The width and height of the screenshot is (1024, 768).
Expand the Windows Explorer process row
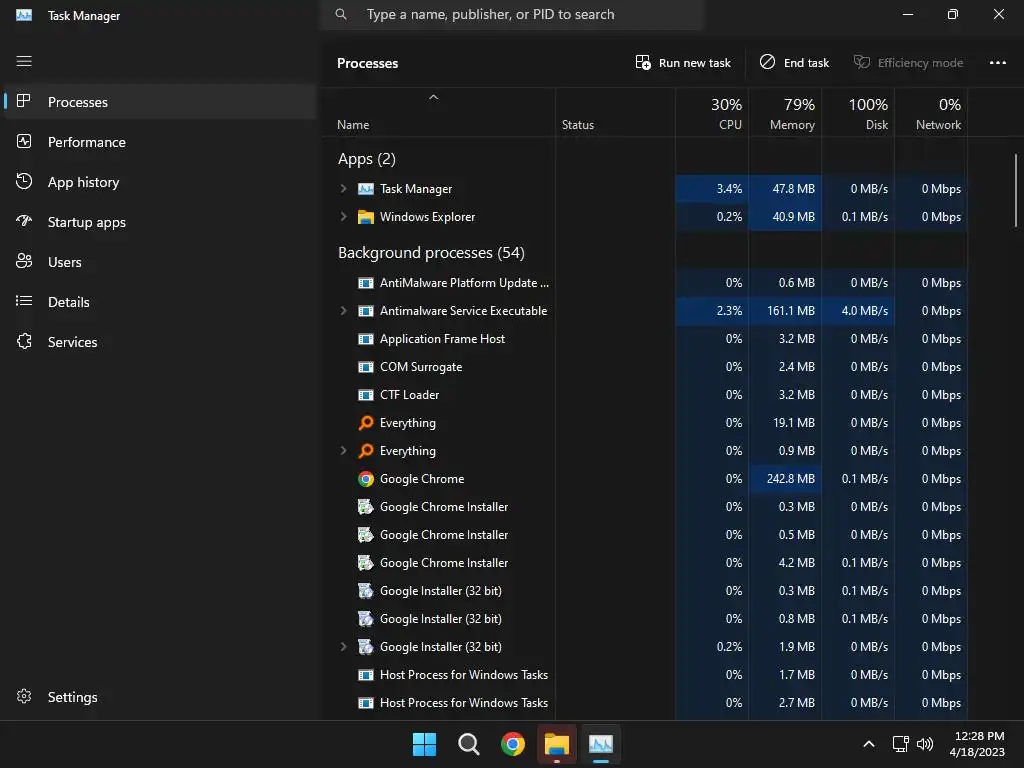click(x=344, y=216)
